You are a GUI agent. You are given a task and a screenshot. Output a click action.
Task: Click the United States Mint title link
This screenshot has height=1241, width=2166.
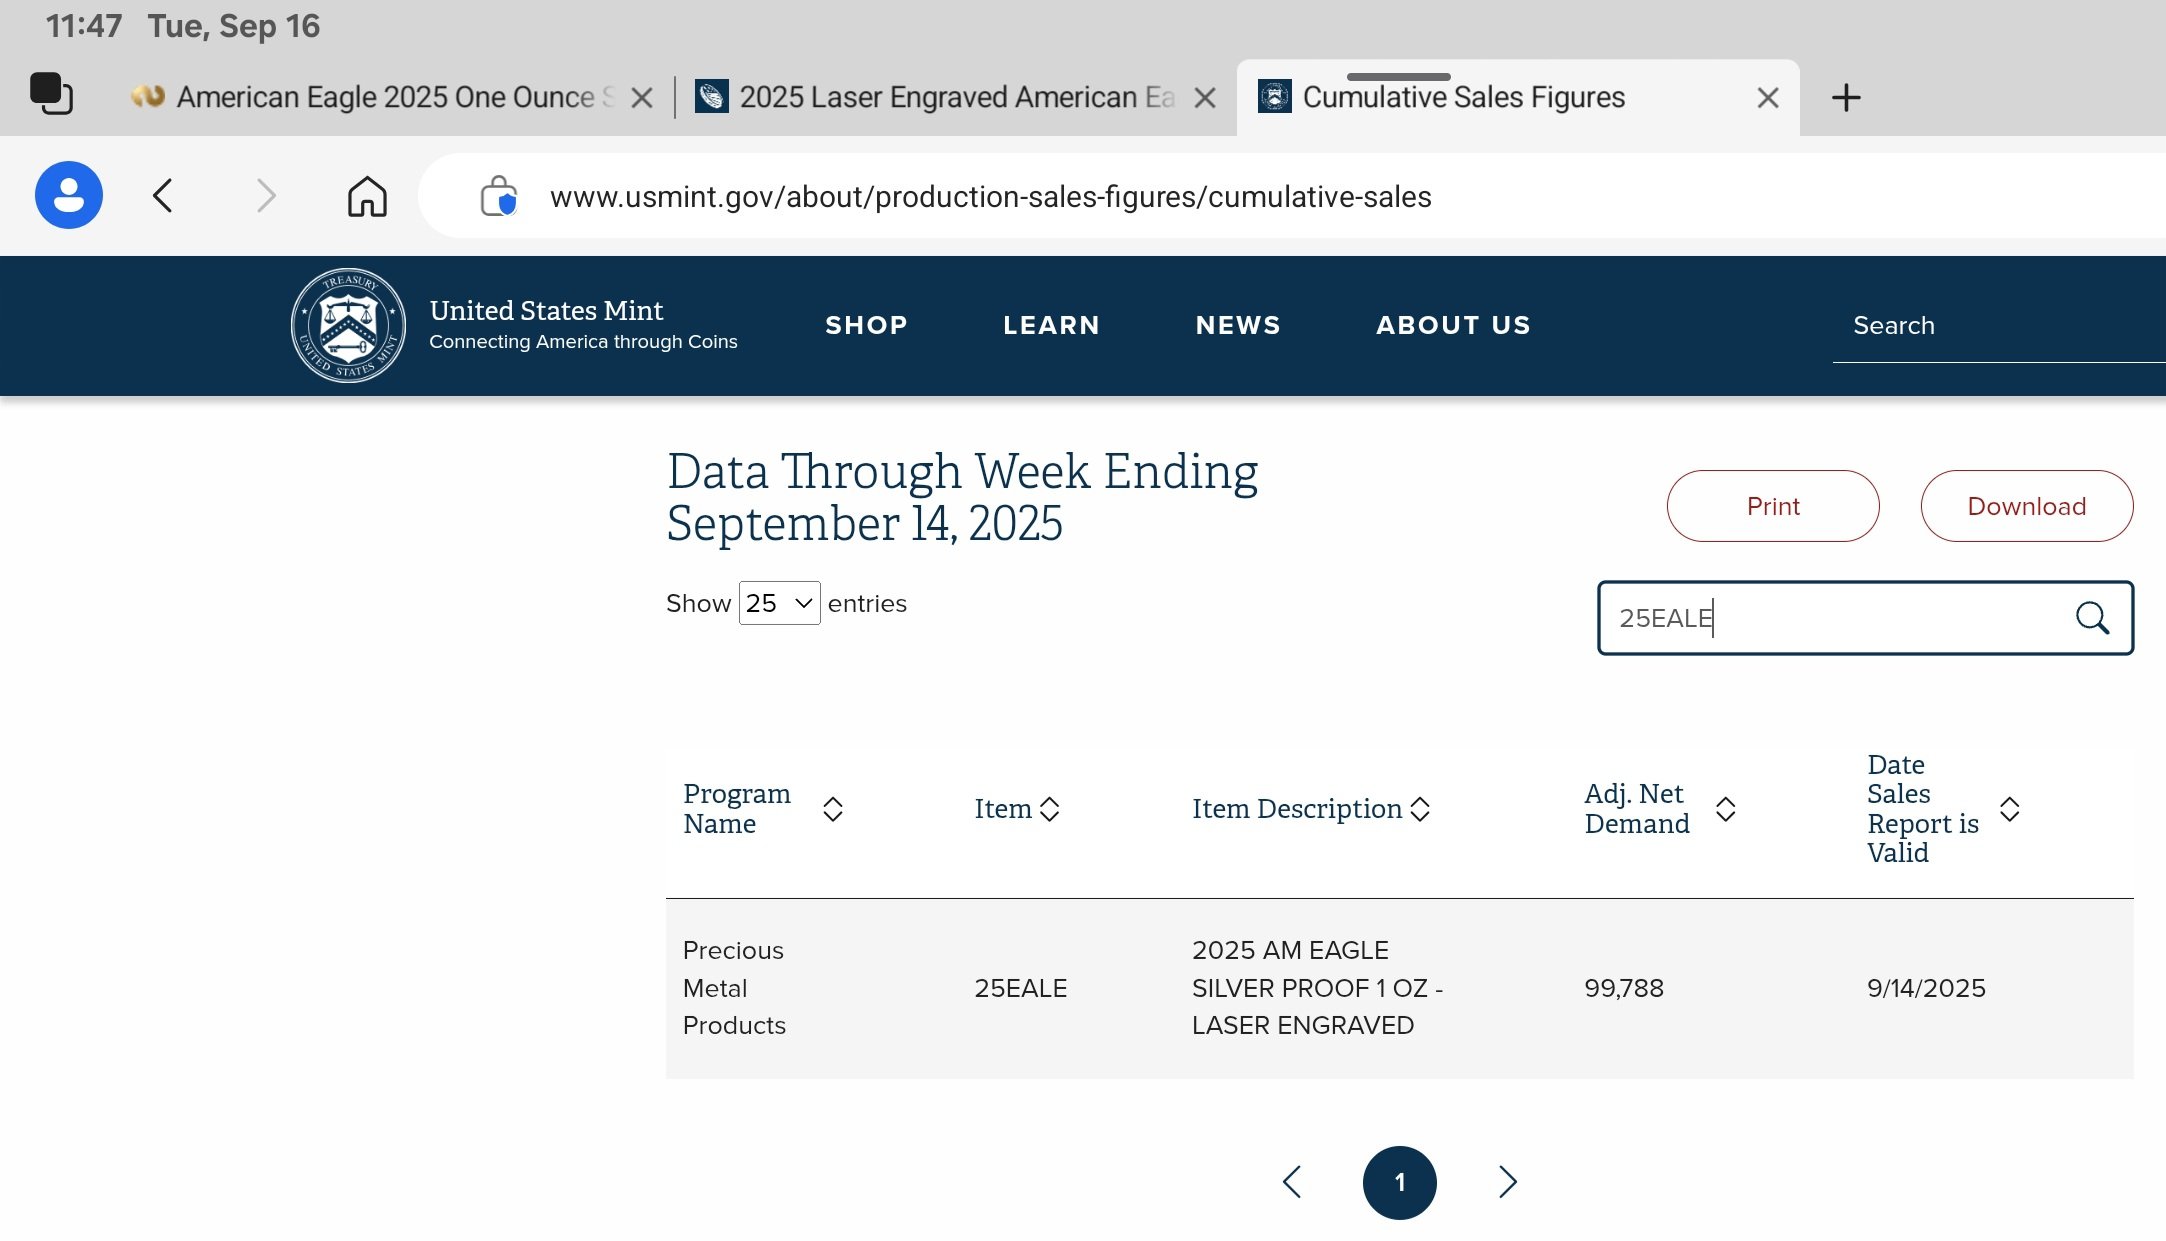coord(546,310)
